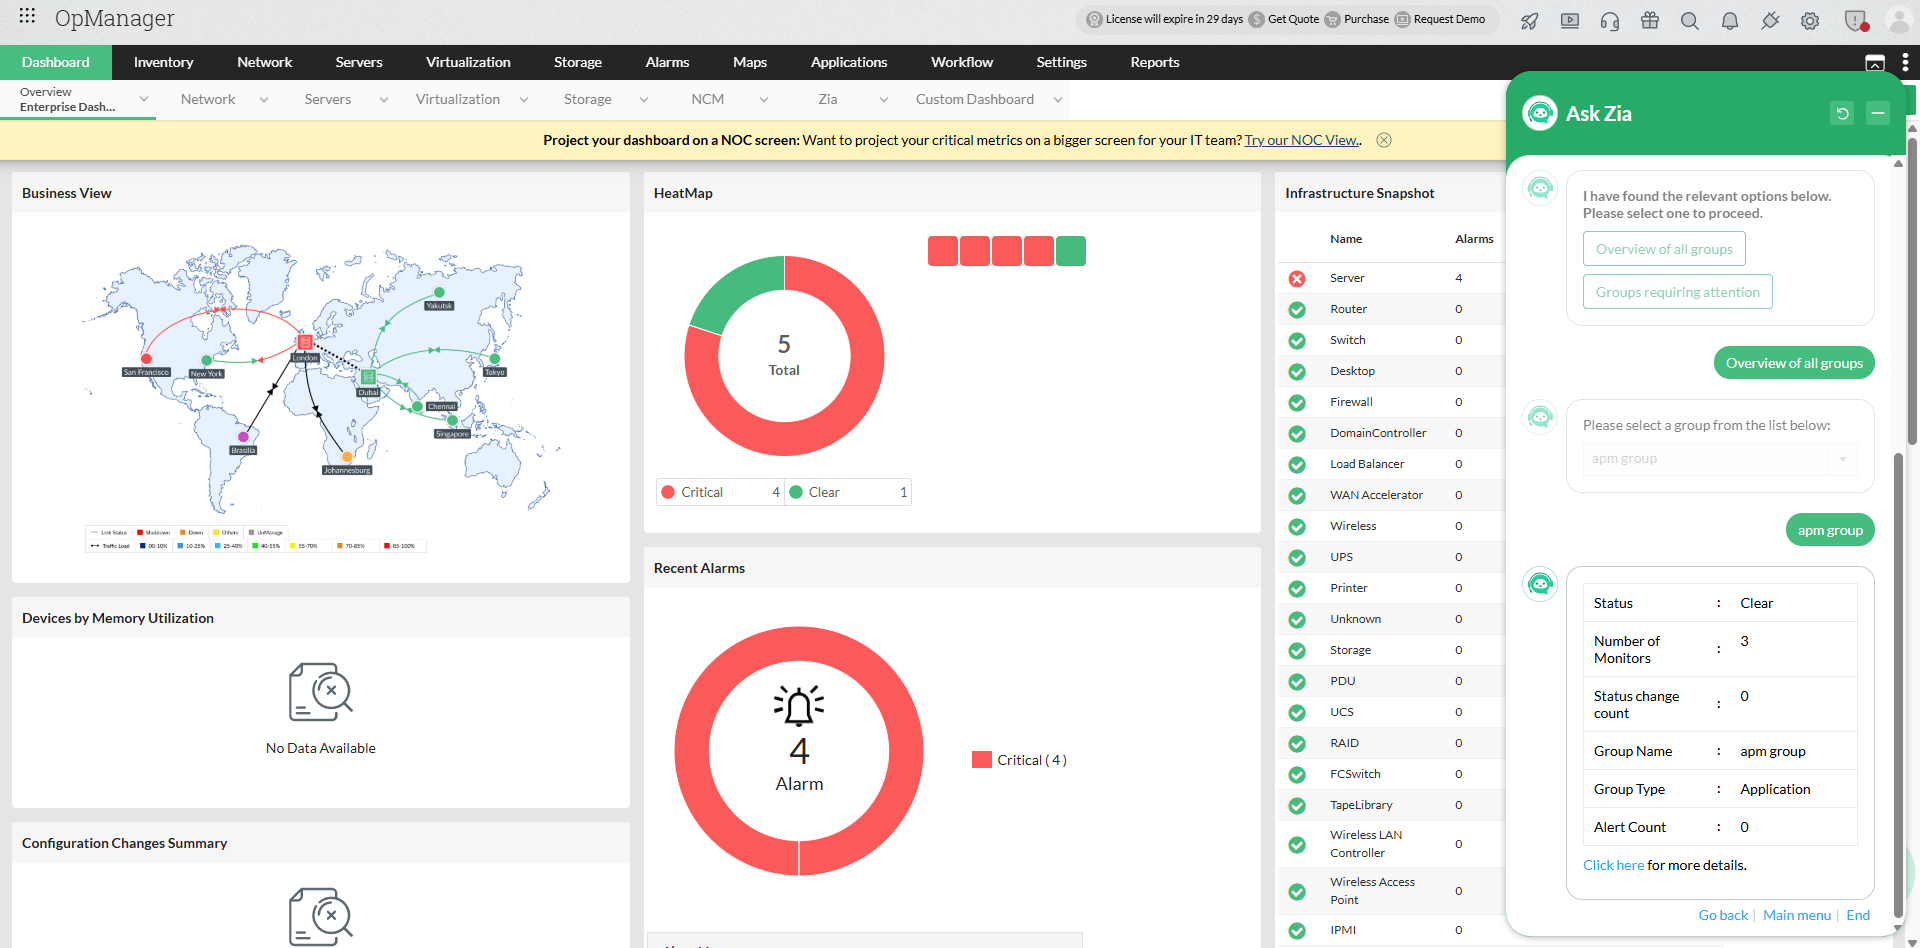1920x948 pixels.
Task: Click the Server alarms count 4
Action: (x=1458, y=278)
